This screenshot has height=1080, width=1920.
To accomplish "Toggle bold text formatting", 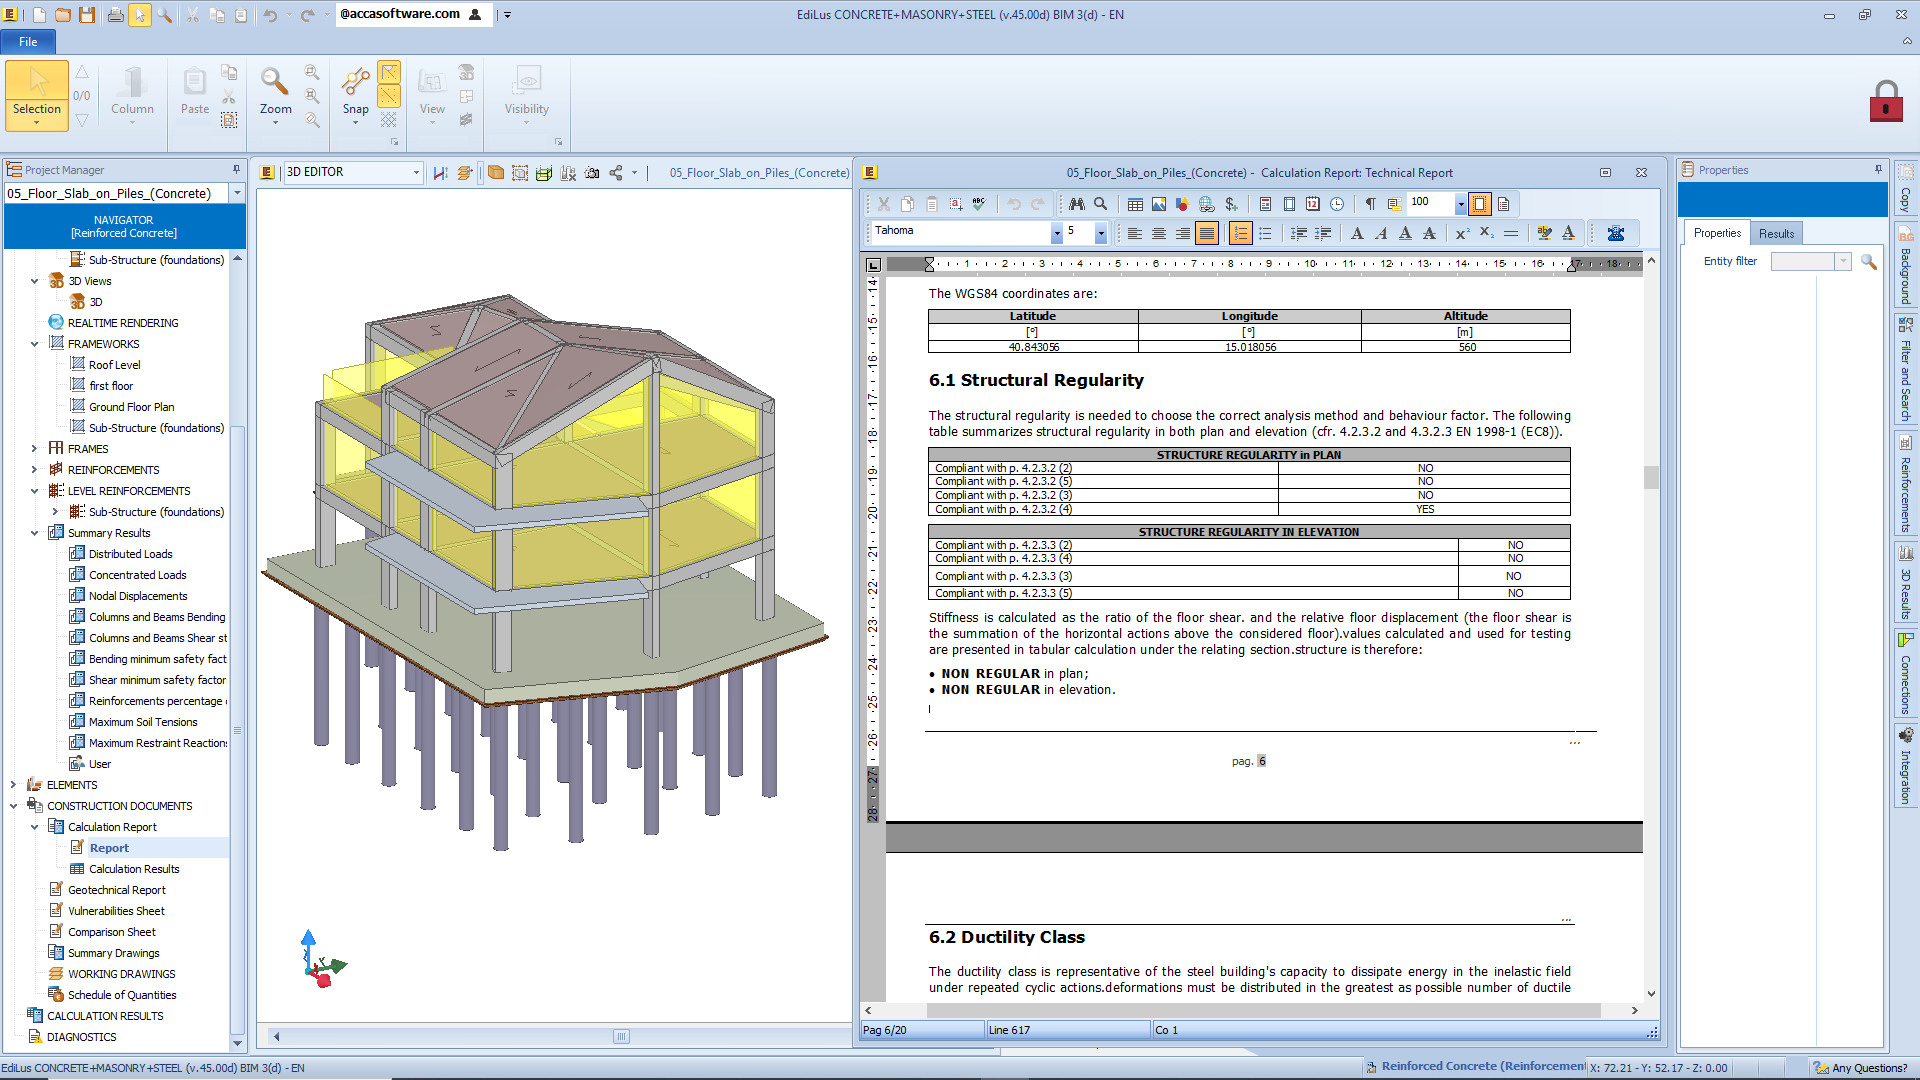I will (1357, 233).
